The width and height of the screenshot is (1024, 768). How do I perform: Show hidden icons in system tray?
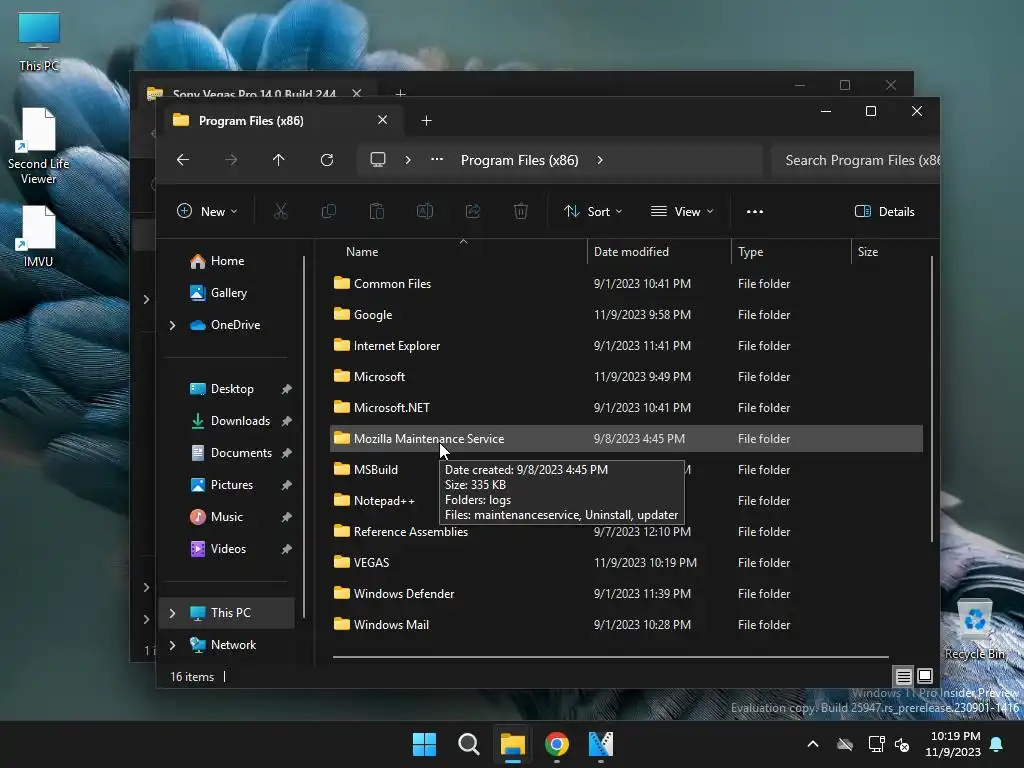[x=813, y=744]
